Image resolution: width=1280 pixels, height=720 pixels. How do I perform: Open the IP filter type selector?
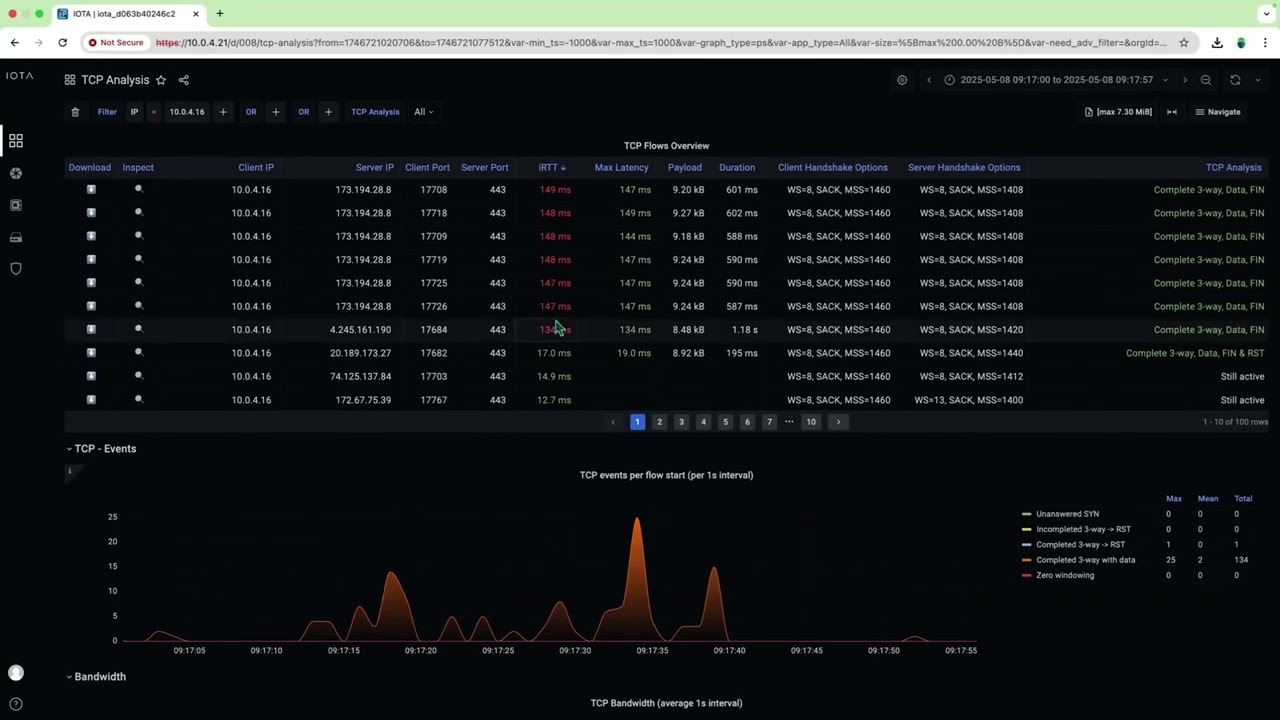[x=134, y=112]
